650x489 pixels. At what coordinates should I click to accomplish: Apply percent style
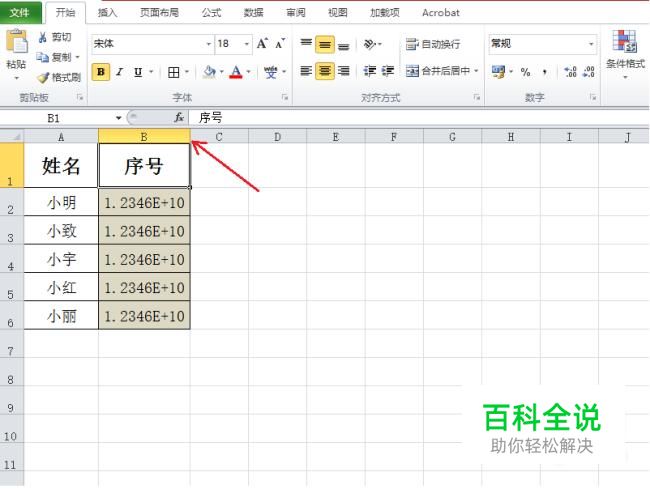click(525, 72)
